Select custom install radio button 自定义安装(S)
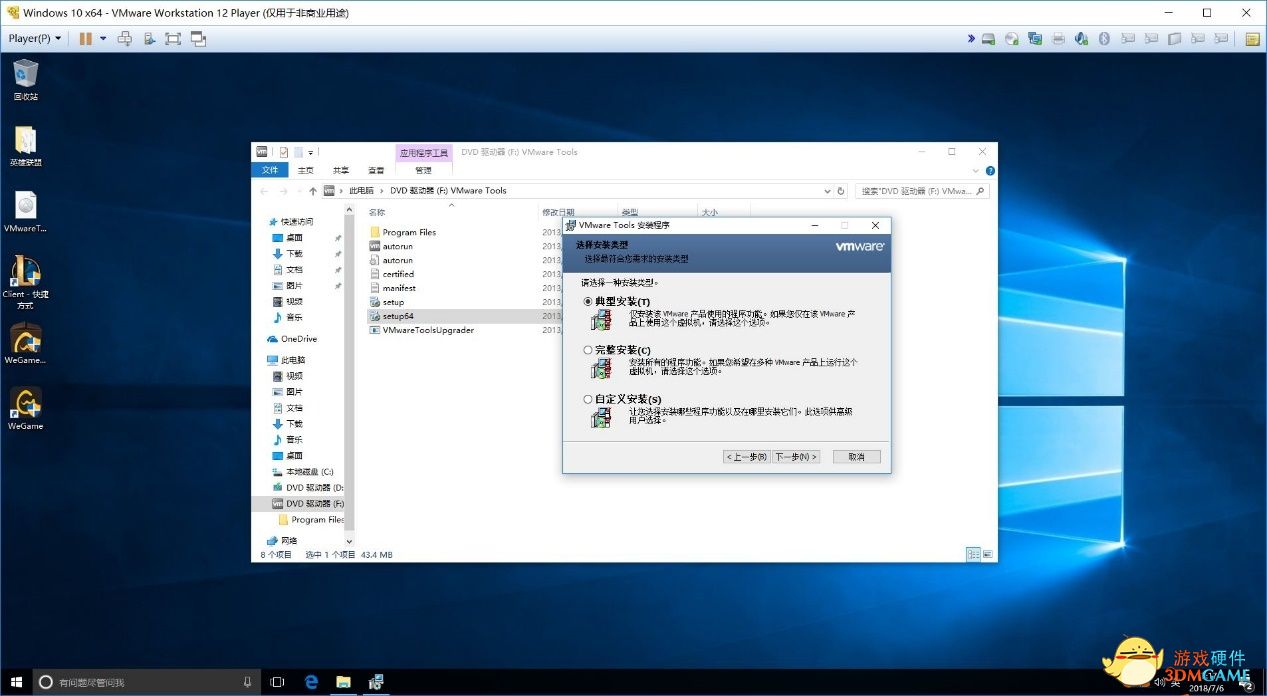Viewport: 1267px width, 696px height. (588, 399)
